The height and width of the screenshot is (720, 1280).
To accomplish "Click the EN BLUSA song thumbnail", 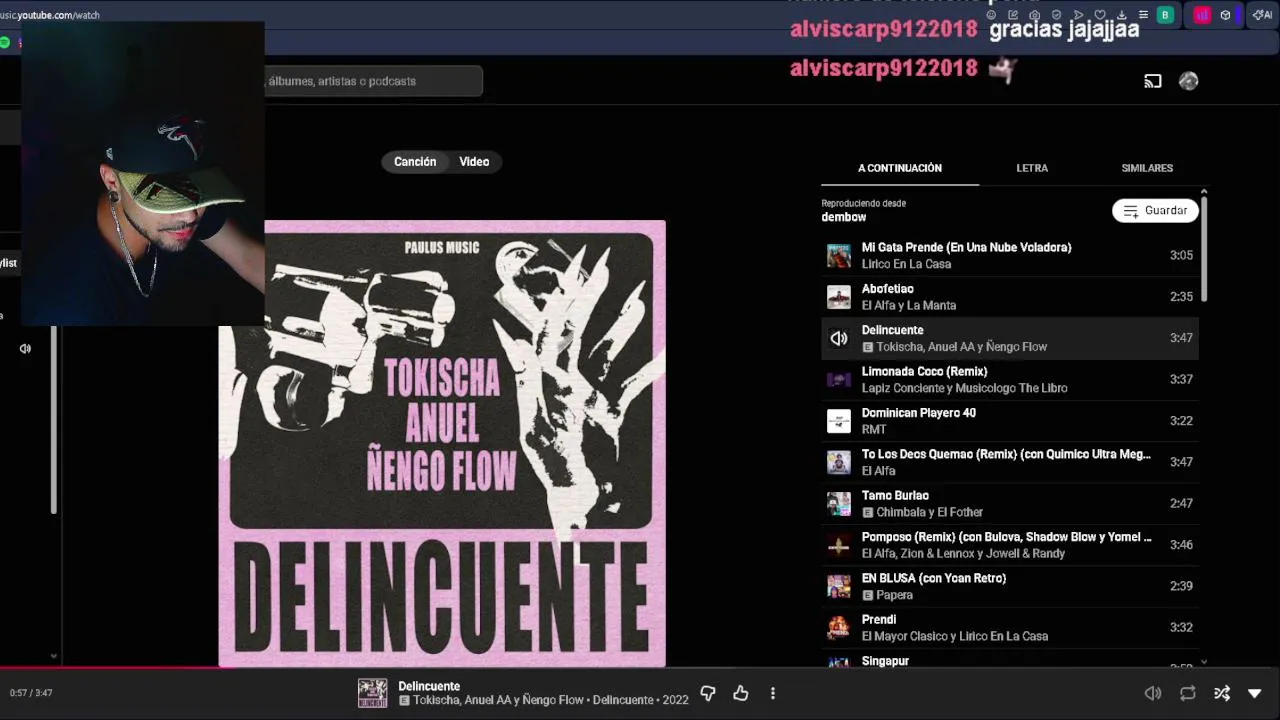I will [839, 586].
